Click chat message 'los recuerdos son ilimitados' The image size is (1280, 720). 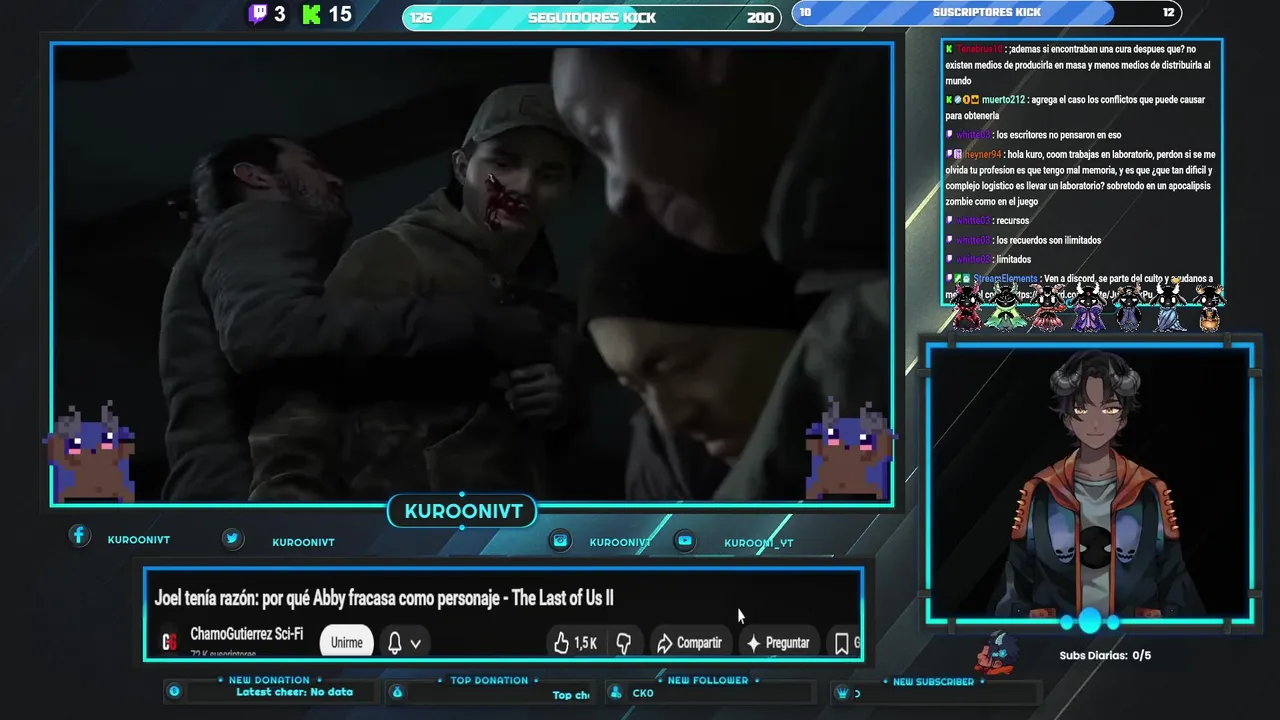coord(1047,240)
